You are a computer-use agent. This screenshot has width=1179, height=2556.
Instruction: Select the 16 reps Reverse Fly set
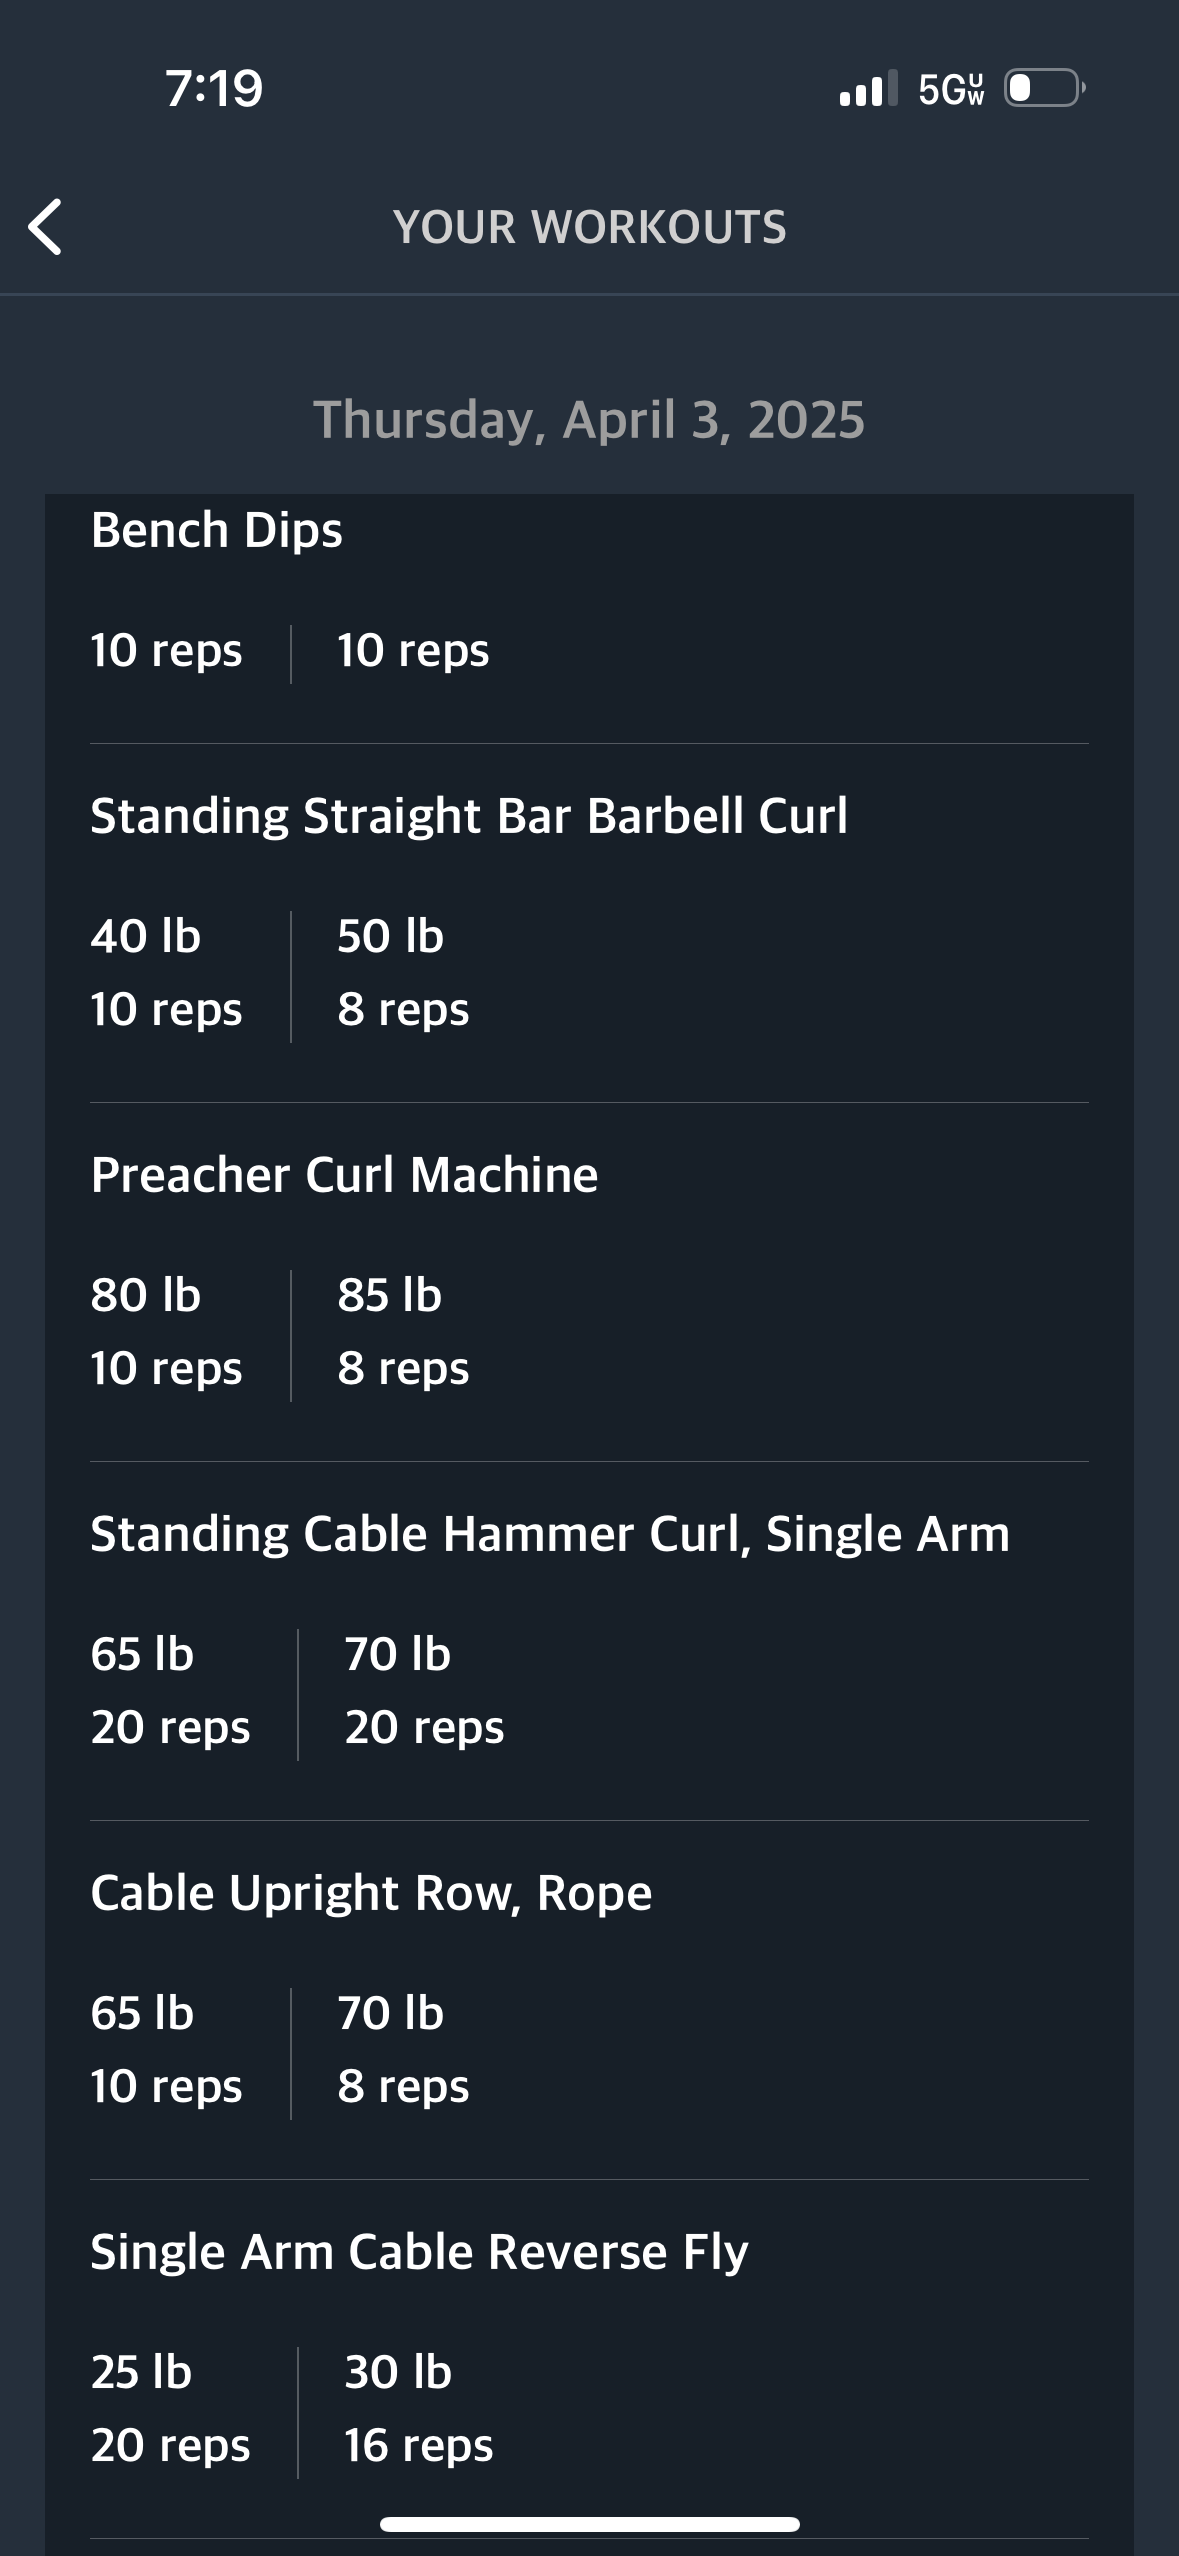tap(418, 2446)
